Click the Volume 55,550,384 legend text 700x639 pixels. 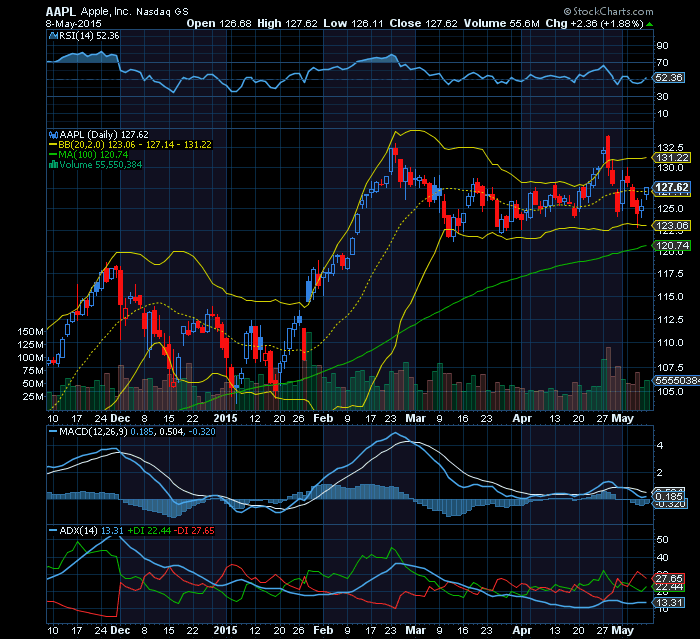(101, 165)
